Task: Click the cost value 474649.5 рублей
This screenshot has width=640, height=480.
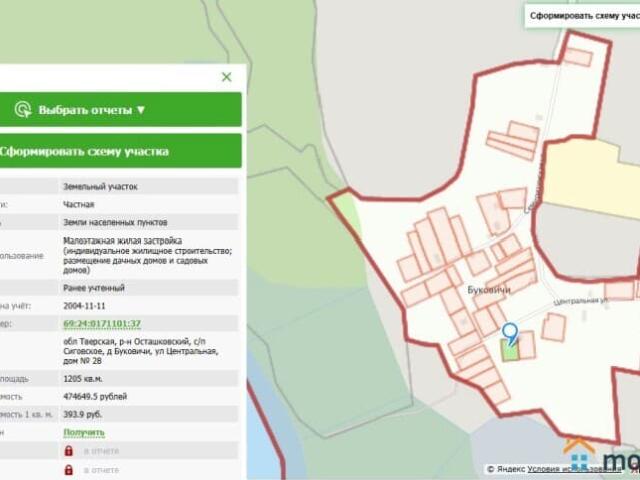Action: click(95, 396)
